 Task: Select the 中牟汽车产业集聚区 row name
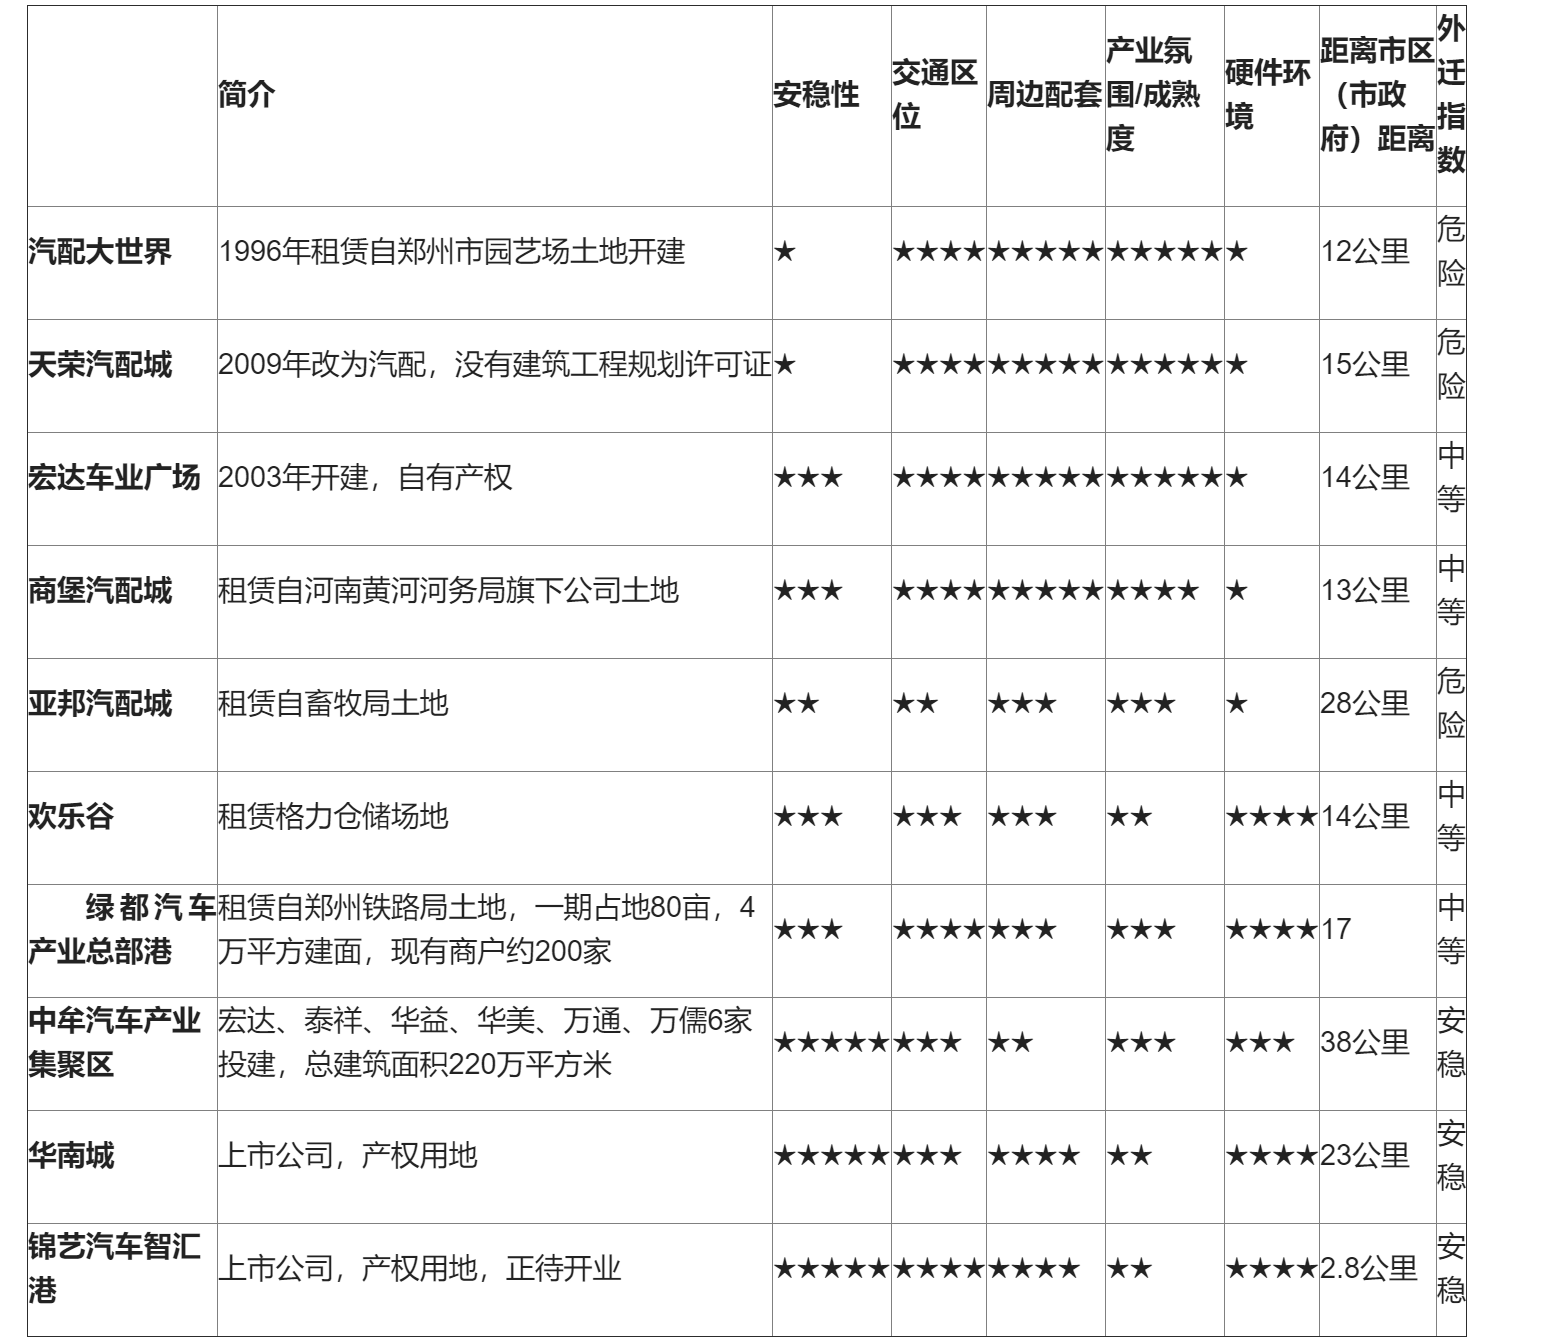tap(114, 1043)
